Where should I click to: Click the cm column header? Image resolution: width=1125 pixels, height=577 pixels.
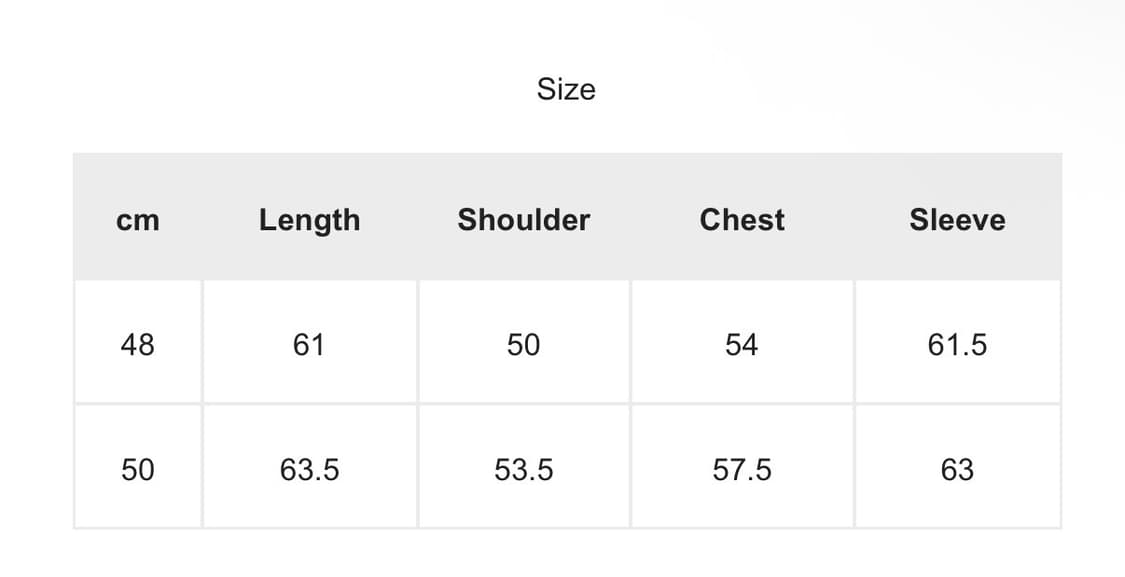[x=138, y=220]
